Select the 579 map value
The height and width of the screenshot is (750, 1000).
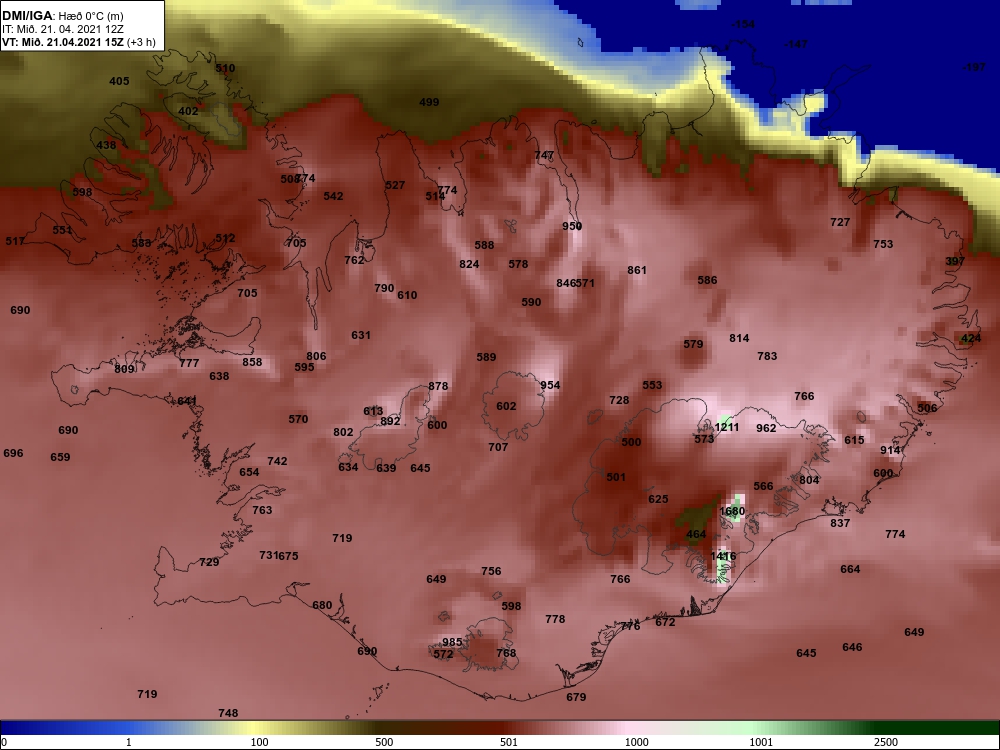point(693,344)
